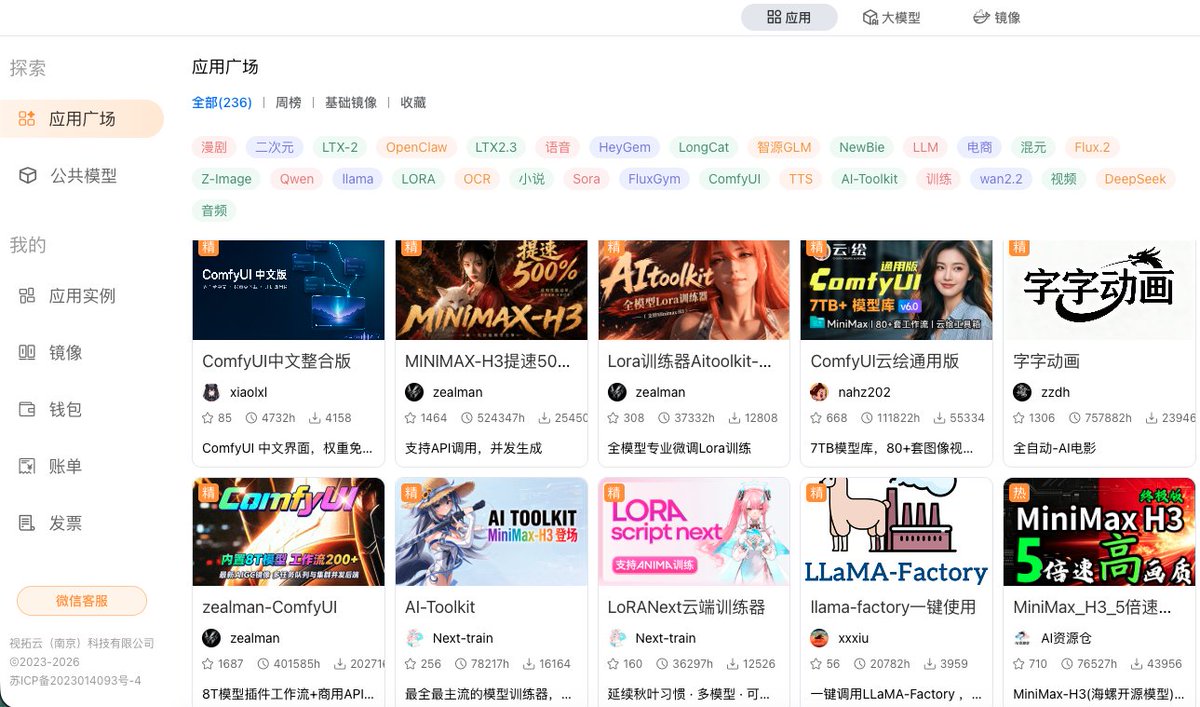
Task: Click the zealman-ComfyUI title
Action: [269, 607]
